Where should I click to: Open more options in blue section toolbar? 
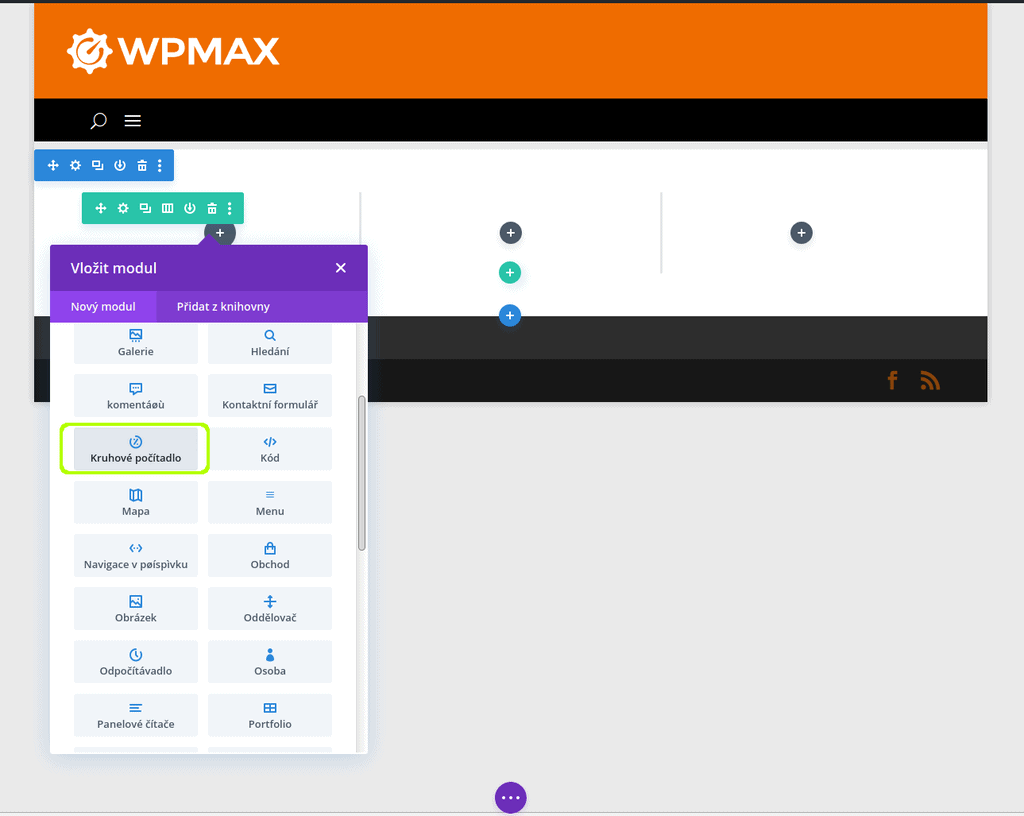pyautogui.click(x=160, y=165)
